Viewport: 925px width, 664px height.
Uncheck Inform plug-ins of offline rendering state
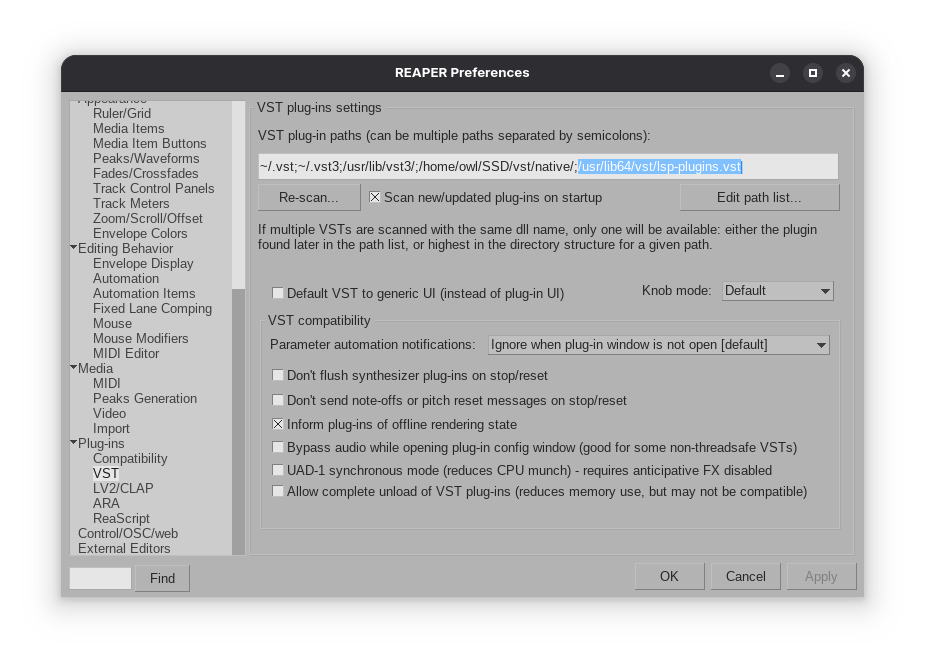(x=277, y=424)
